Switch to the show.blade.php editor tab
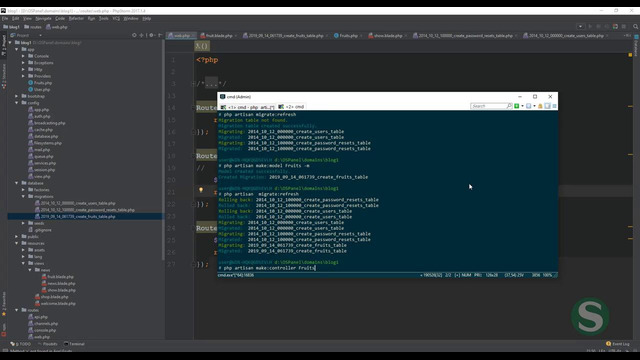640x360 pixels. coord(387,36)
